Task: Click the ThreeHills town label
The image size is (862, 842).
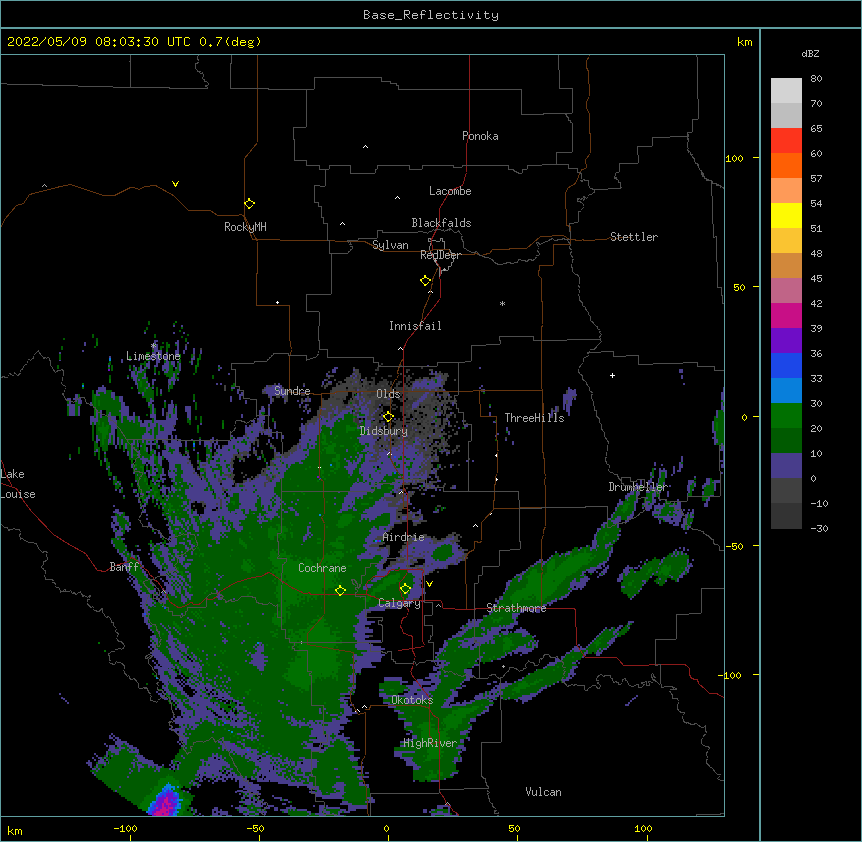Action: tap(534, 418)
